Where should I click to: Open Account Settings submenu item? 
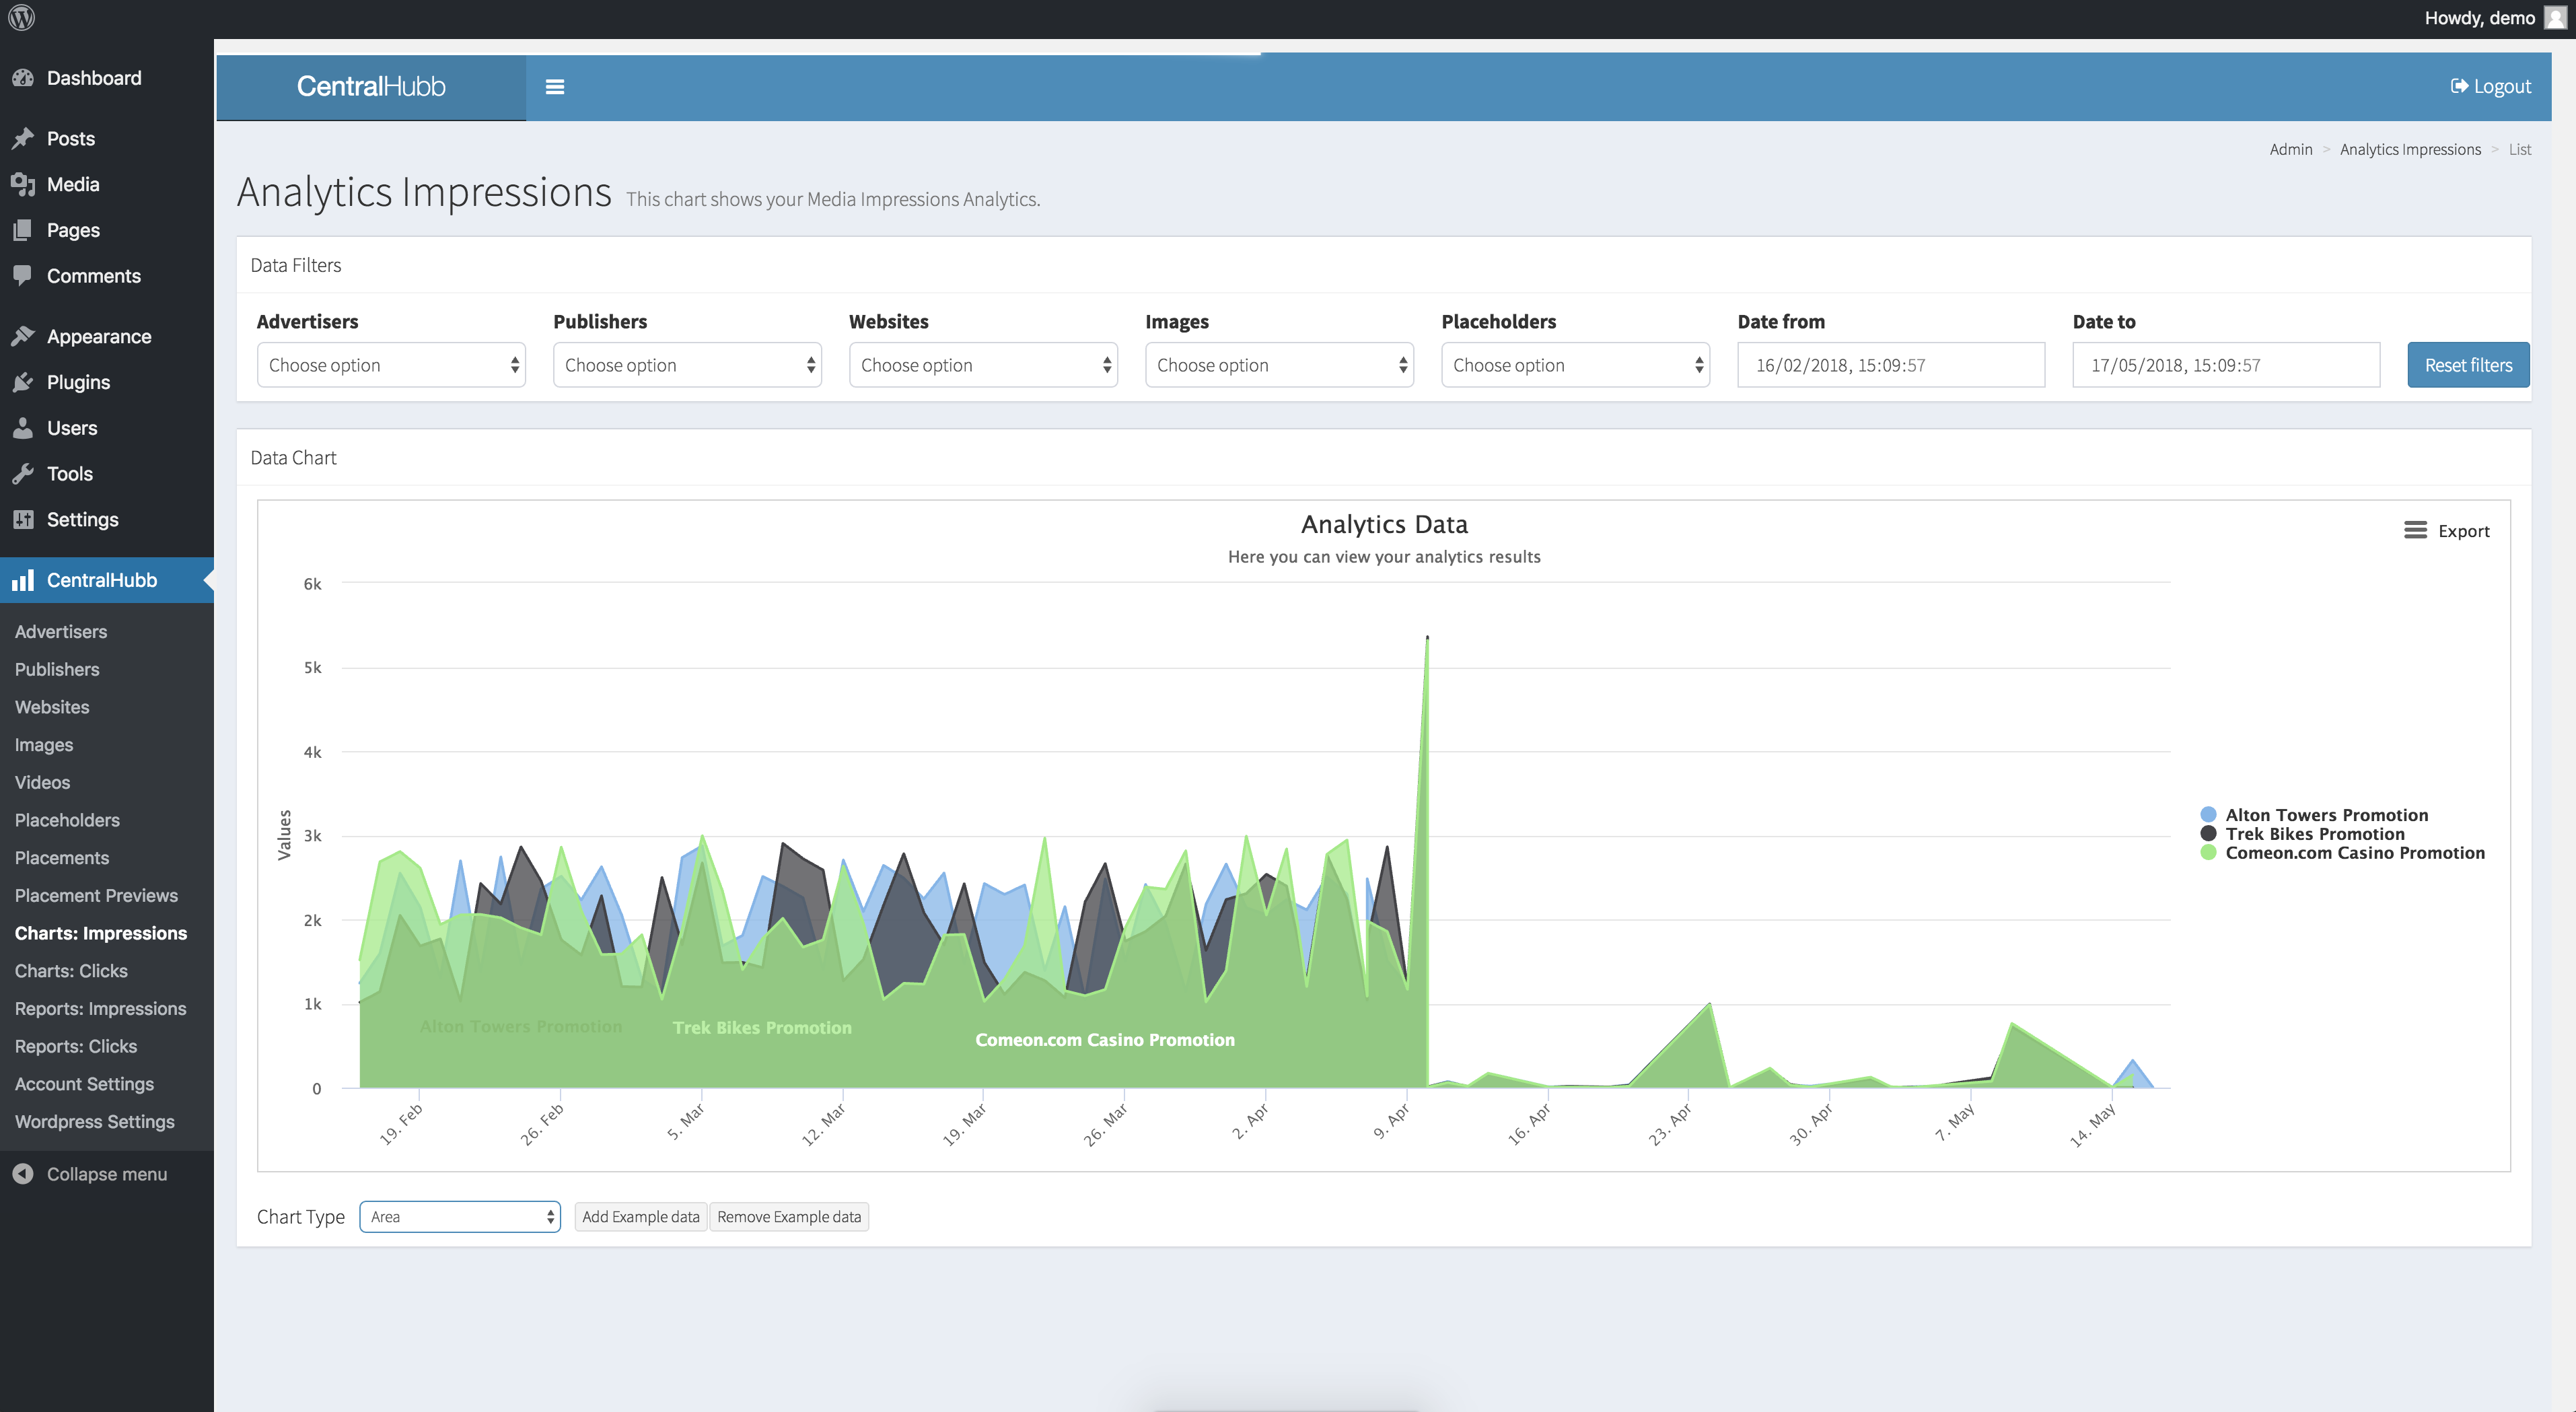point(84,1084)
